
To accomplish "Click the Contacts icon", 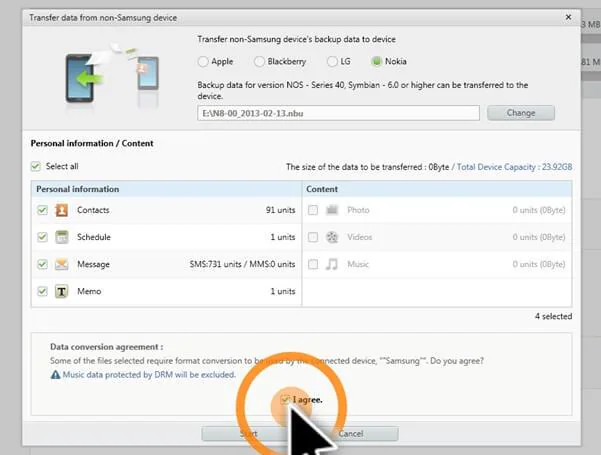I will click(62, 210).
